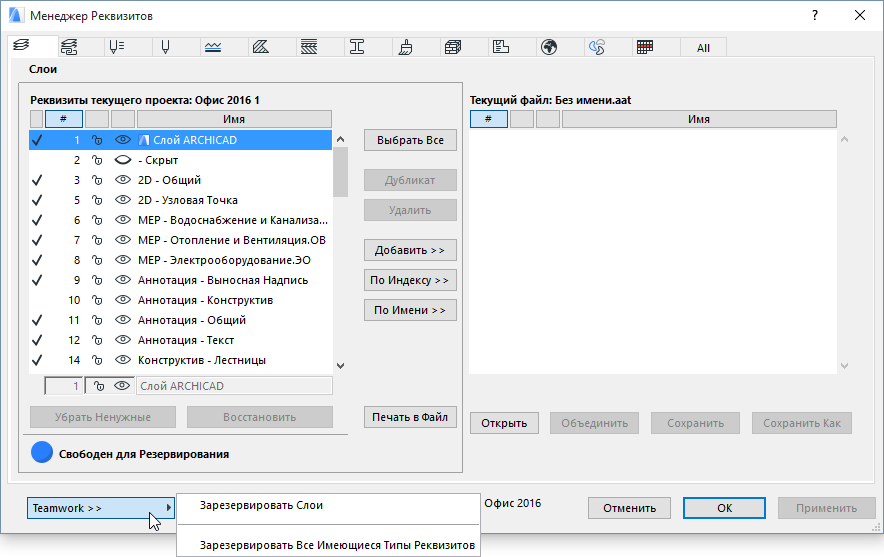
Task: Select the 'Аннотация - Конструктив' layer name
Action: pos(205,300)
